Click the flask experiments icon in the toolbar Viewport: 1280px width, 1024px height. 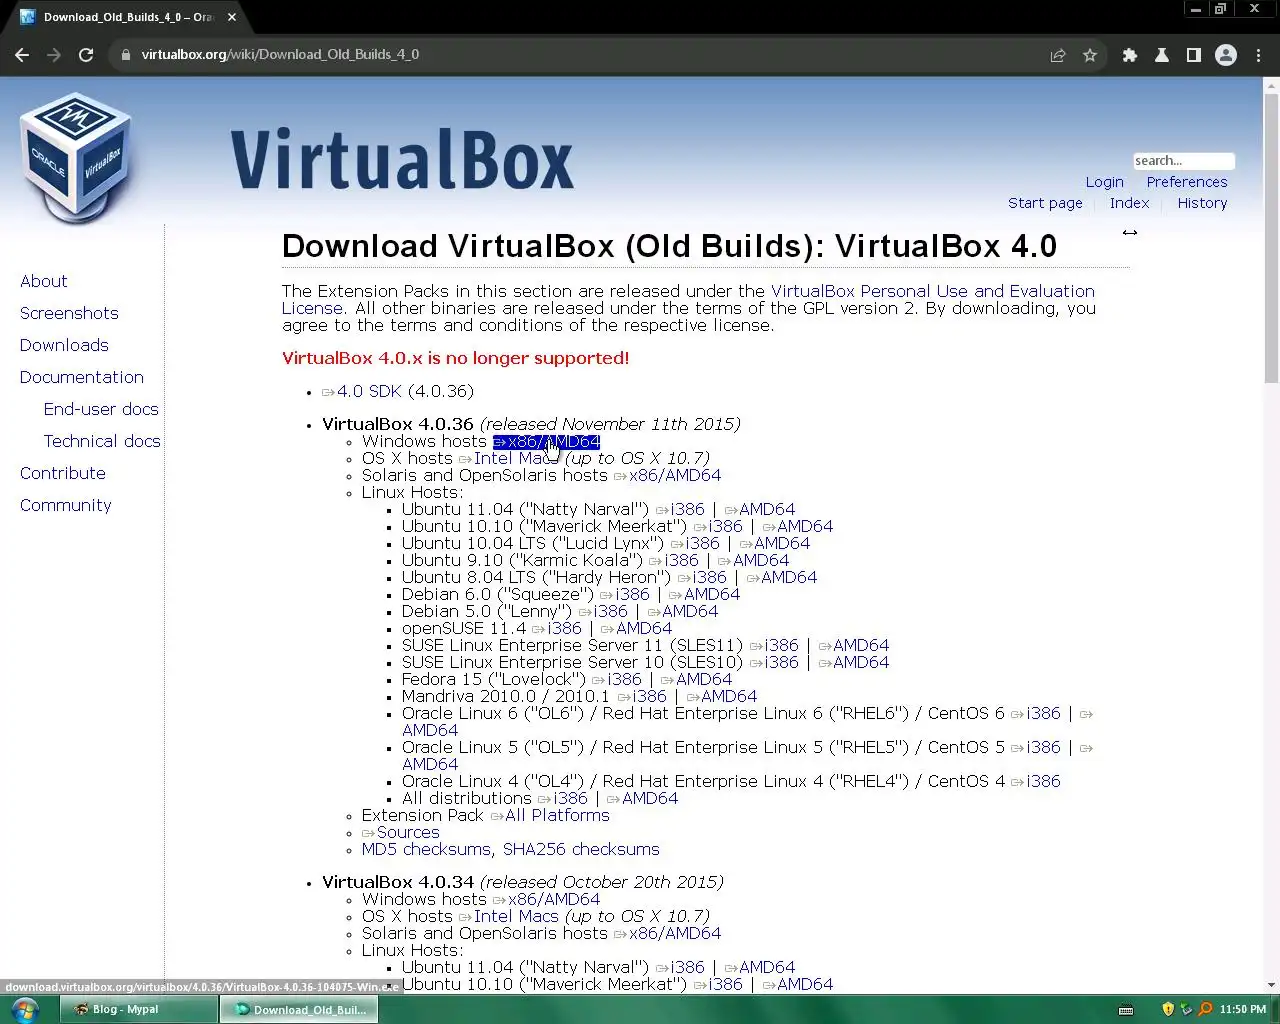pyautogui.click(x=1162, y=55)
